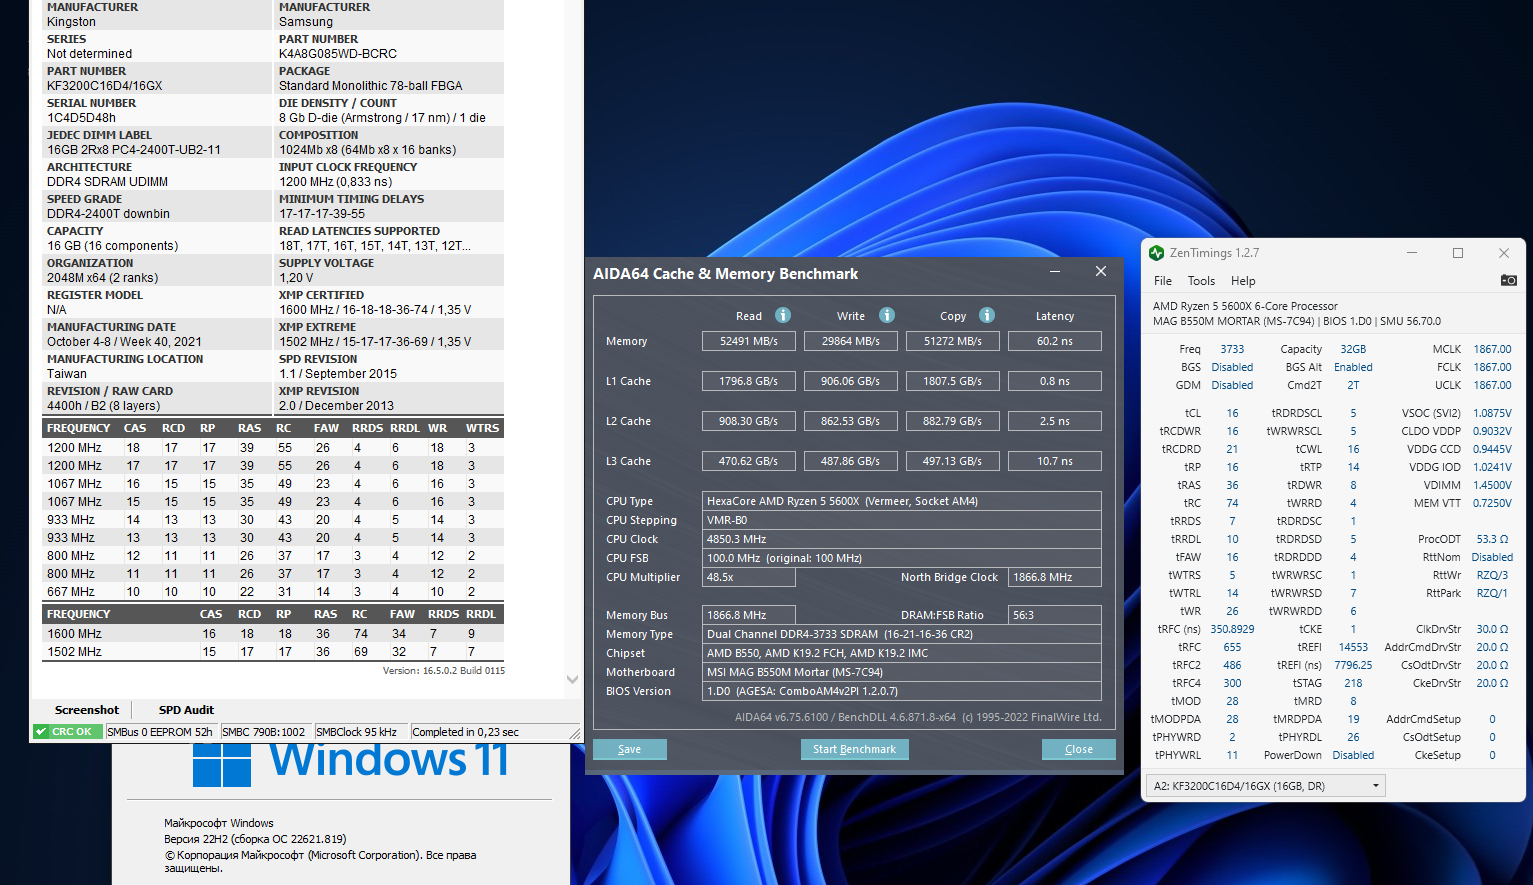
Task: Click the manufacturing location Taiwan
Action: pyautogui.click(x=67, y=374)
